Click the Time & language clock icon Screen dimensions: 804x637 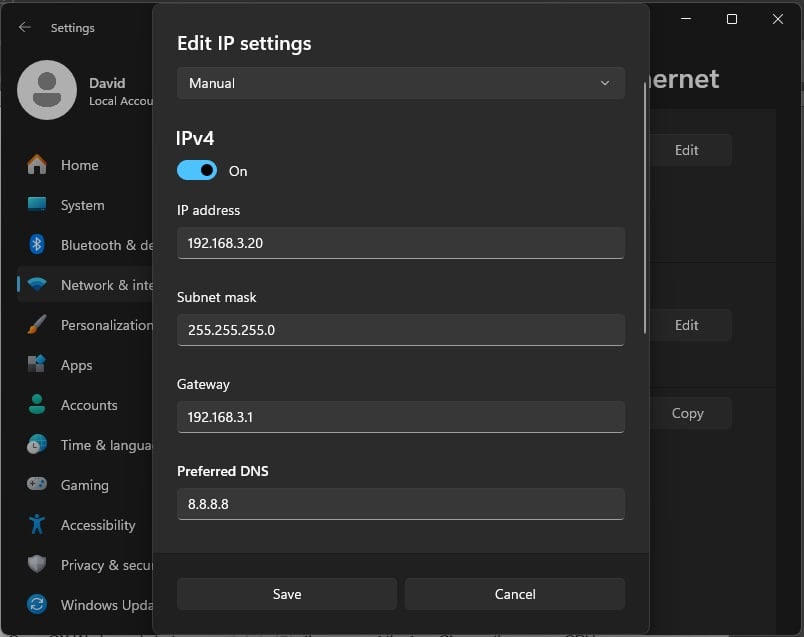click(37, 444)
